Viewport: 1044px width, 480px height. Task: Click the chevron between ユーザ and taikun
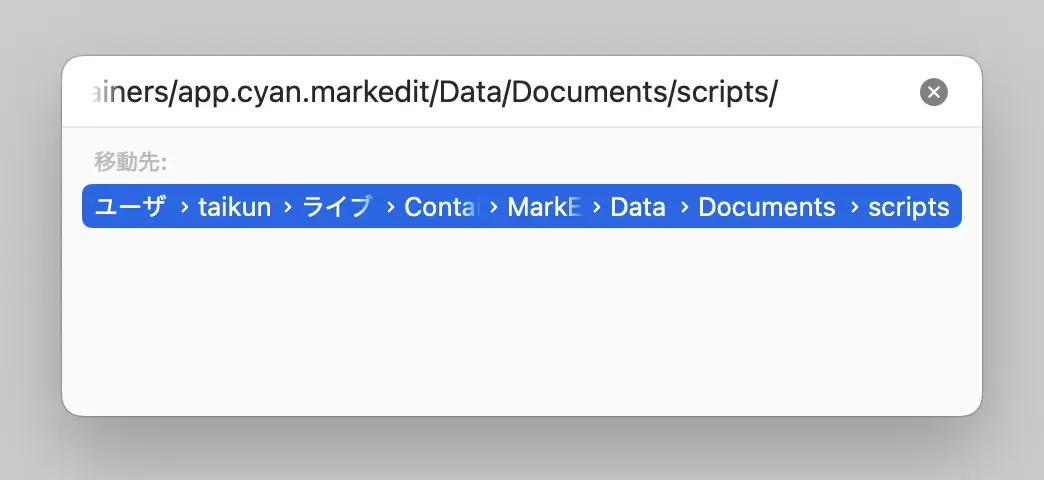coord(184,207)
